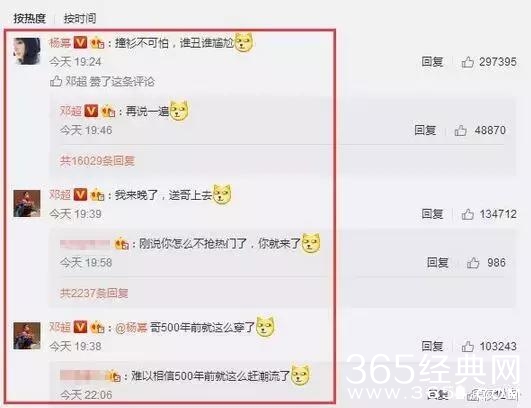
Task: Click verified V badge next to 杨幂
Action: tap(80, 42)
